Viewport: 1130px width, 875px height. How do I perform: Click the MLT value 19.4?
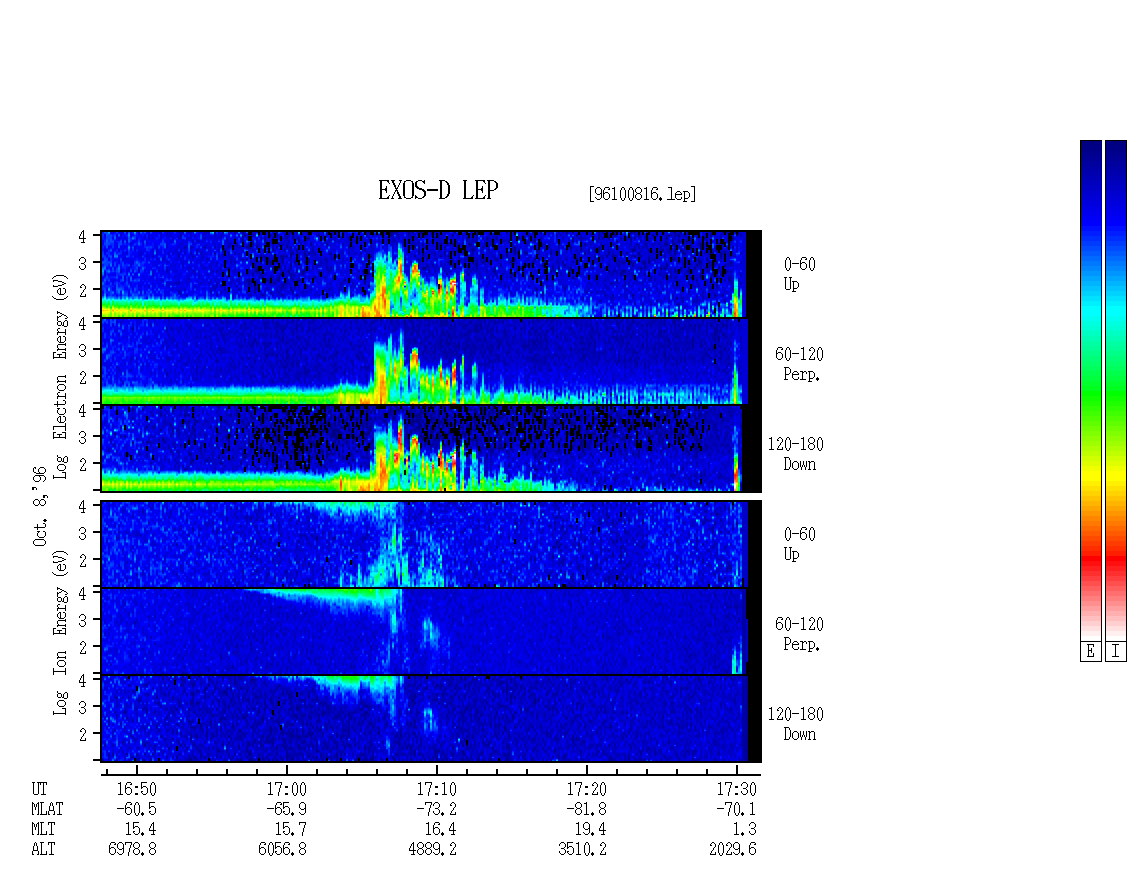pos(590,830)
